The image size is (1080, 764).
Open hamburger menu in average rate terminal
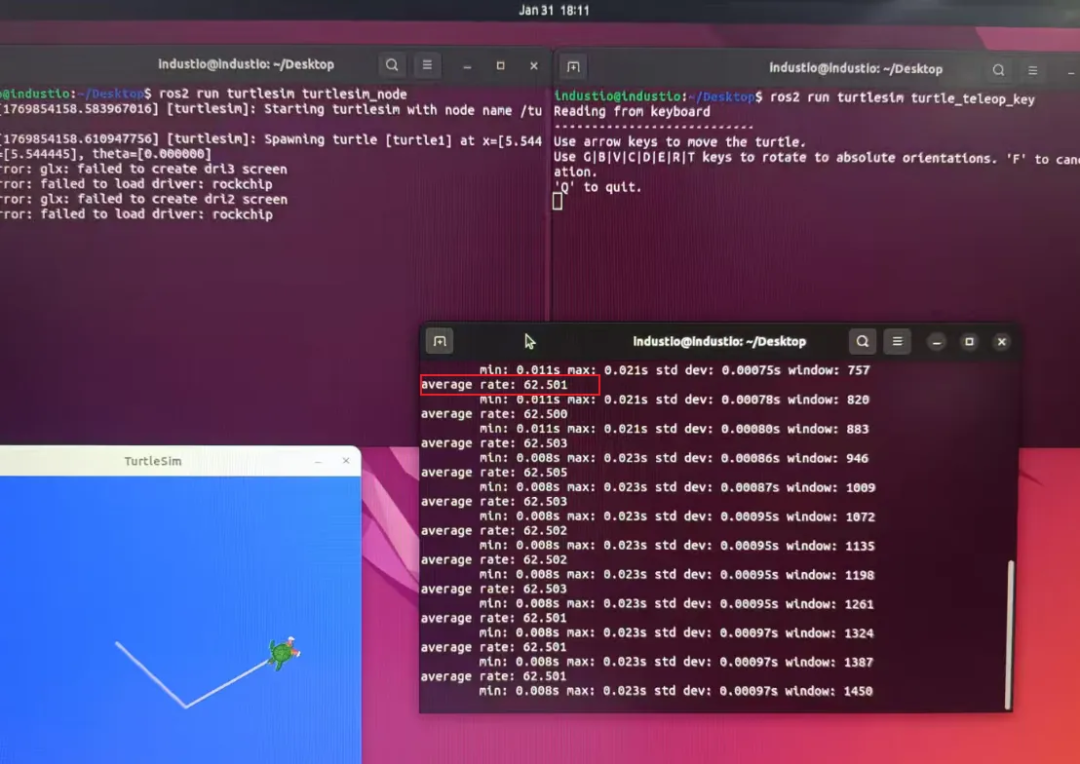coord(897,341)
